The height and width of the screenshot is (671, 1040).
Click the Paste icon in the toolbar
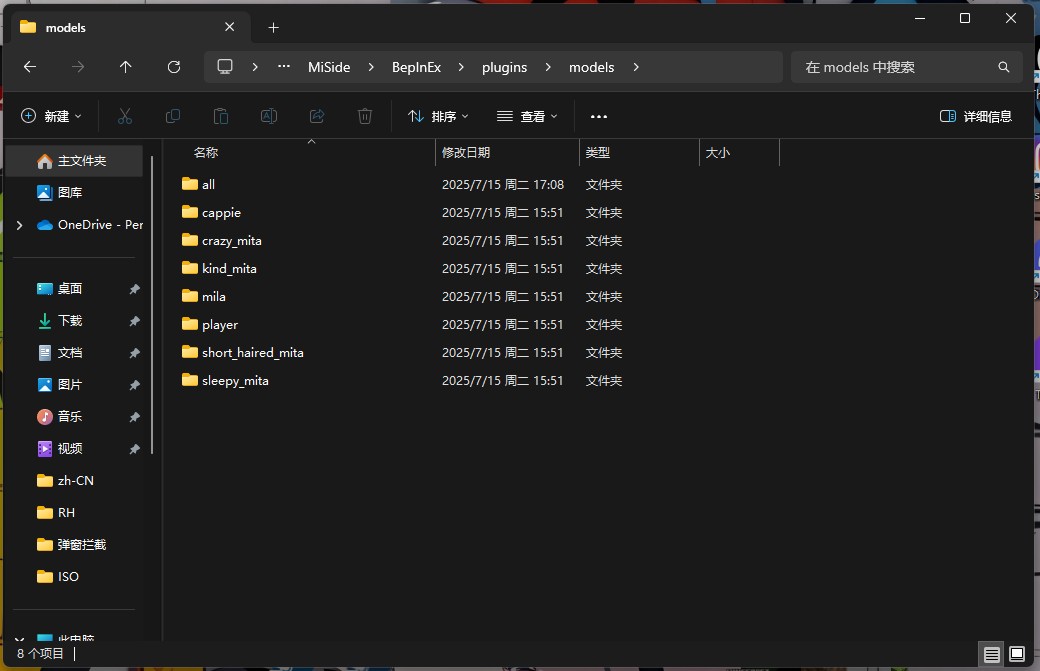coord(221,116)
